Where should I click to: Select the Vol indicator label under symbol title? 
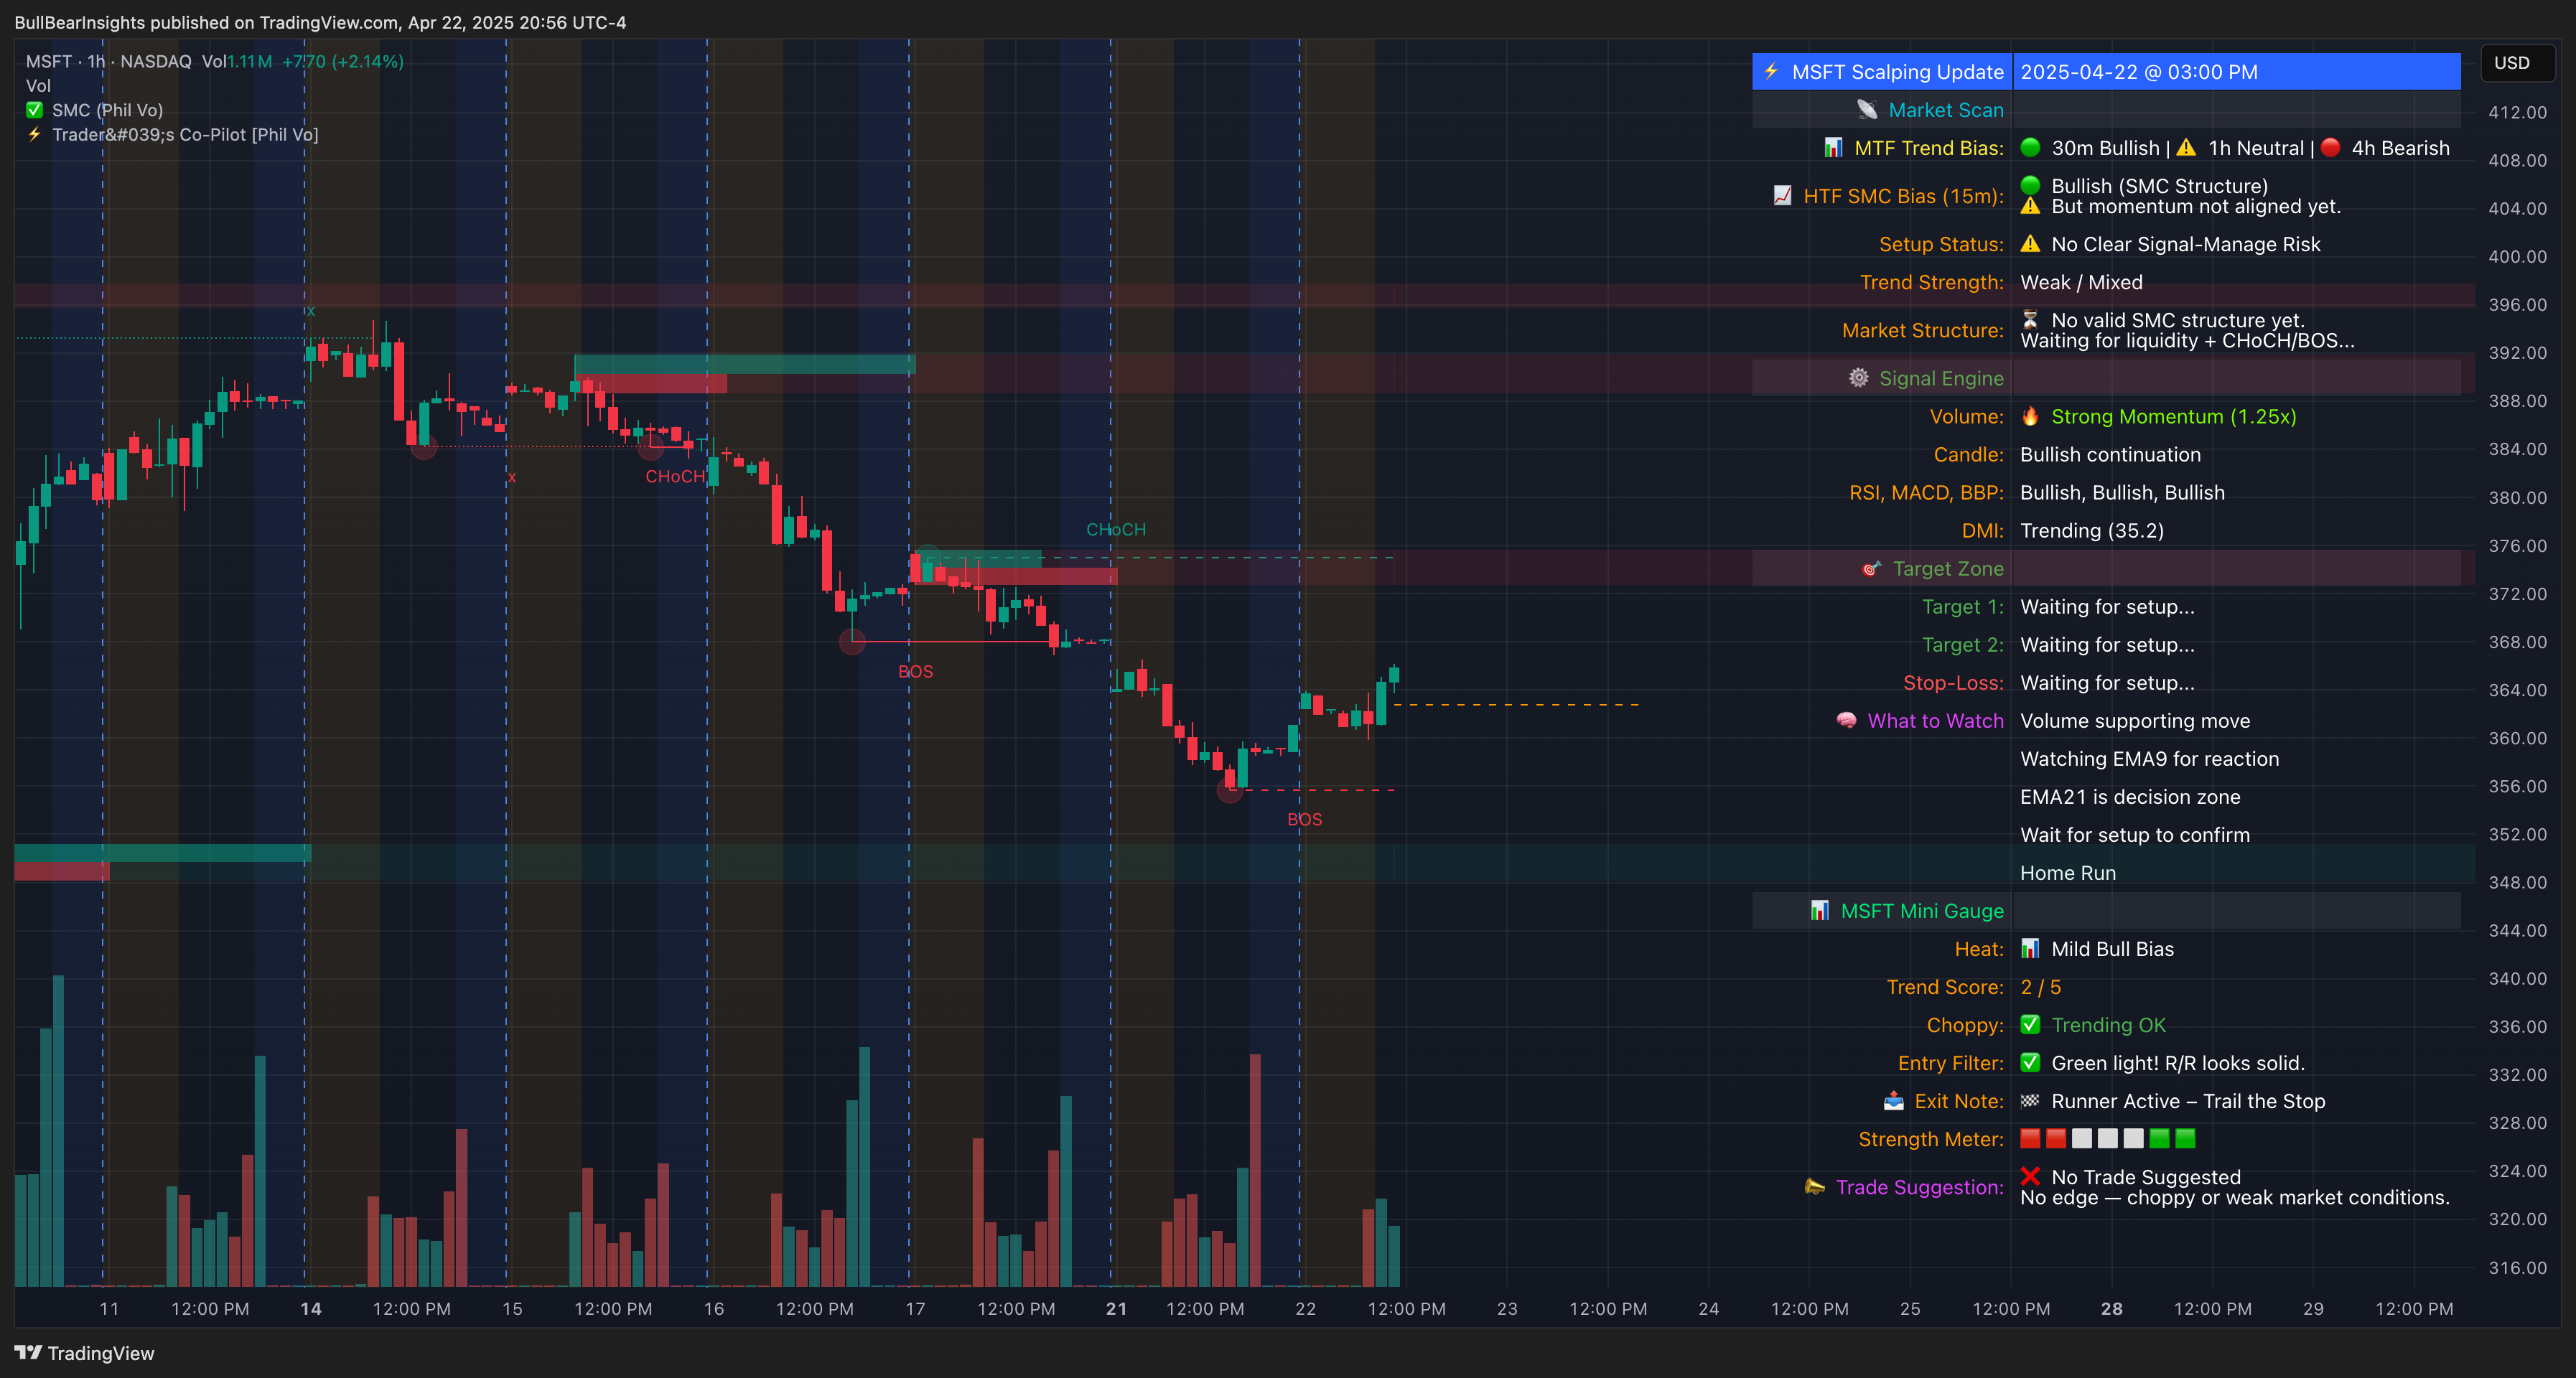tap(38, 86)
